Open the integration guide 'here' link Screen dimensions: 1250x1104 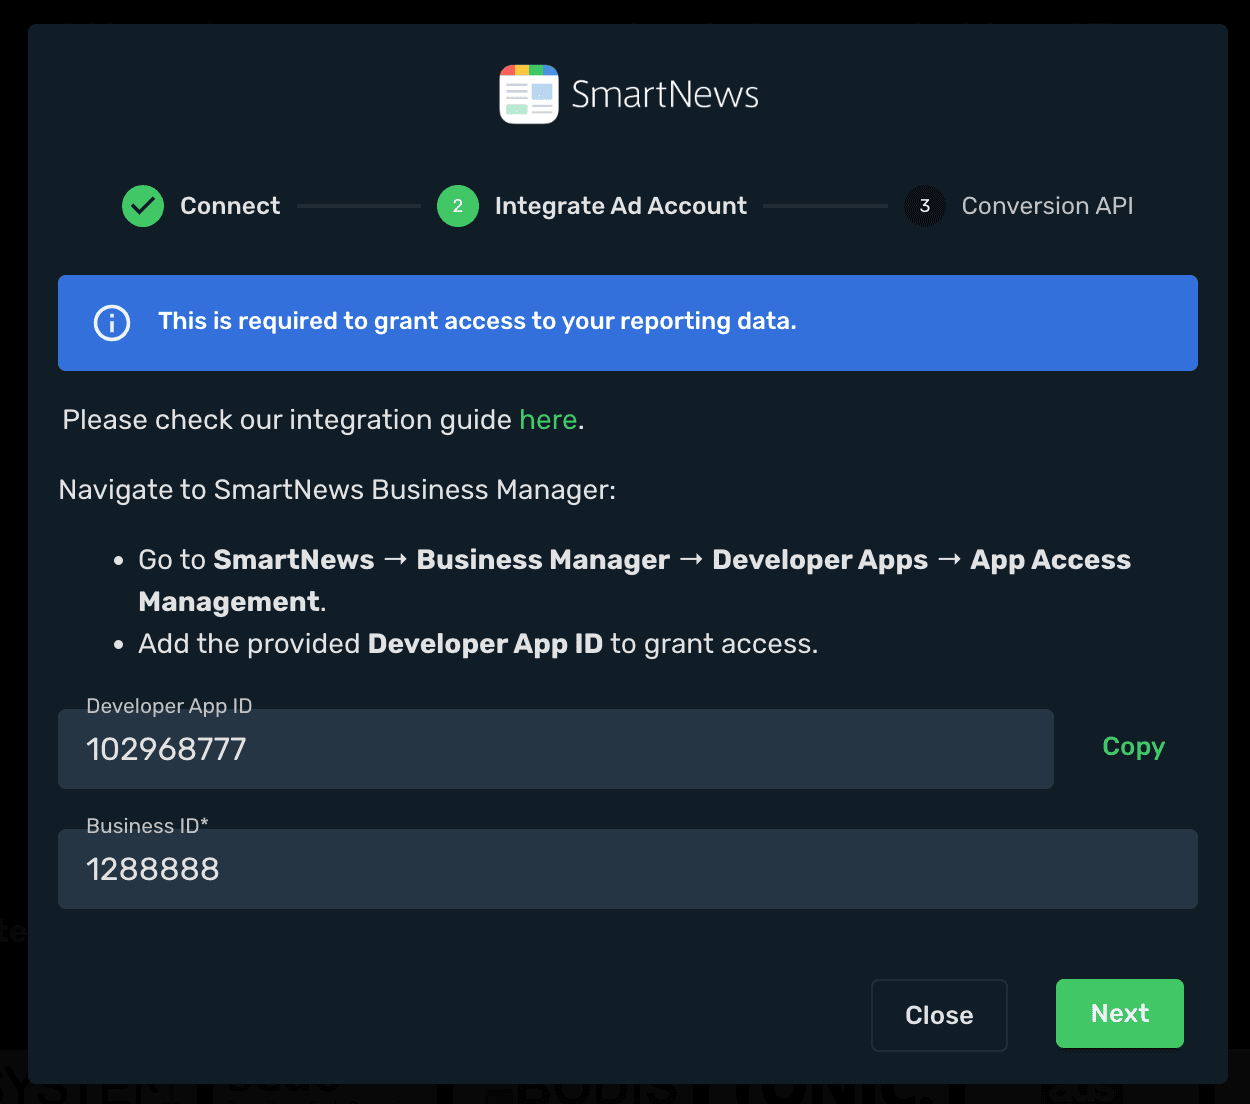pyautogui.click(x=548, y=420)
